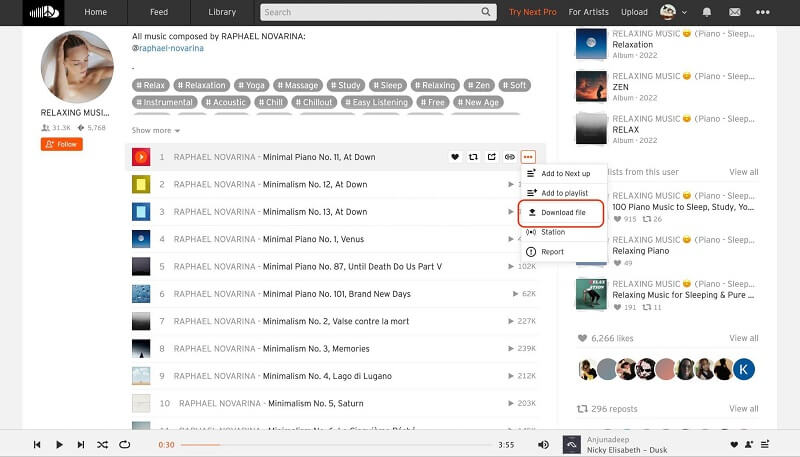The width and height of the screenshot is (800, 457).
Task: Copy link of track Minimal Piano No. 11
Action: click(x=510, y=157)
